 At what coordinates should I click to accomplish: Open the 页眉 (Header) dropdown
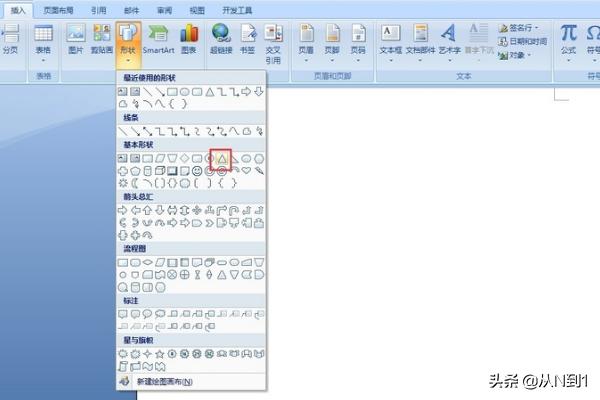pyautogui.click(x=306, y=38)
